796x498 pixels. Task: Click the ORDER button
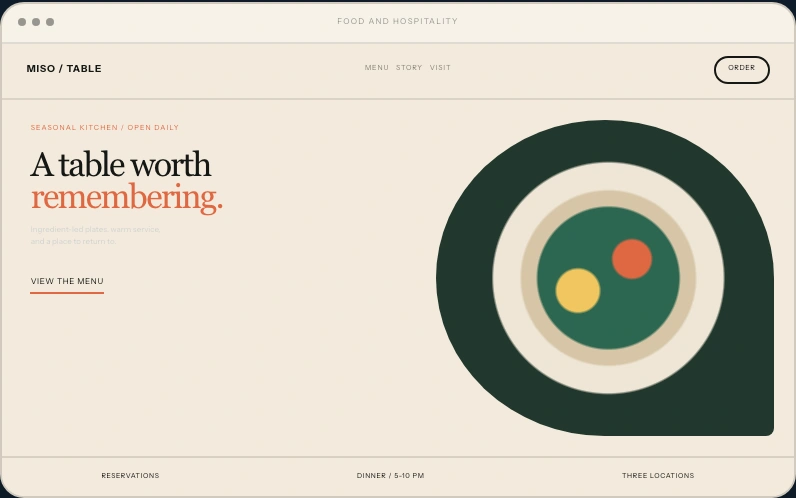pyautogui.click(x=742, y=70)
